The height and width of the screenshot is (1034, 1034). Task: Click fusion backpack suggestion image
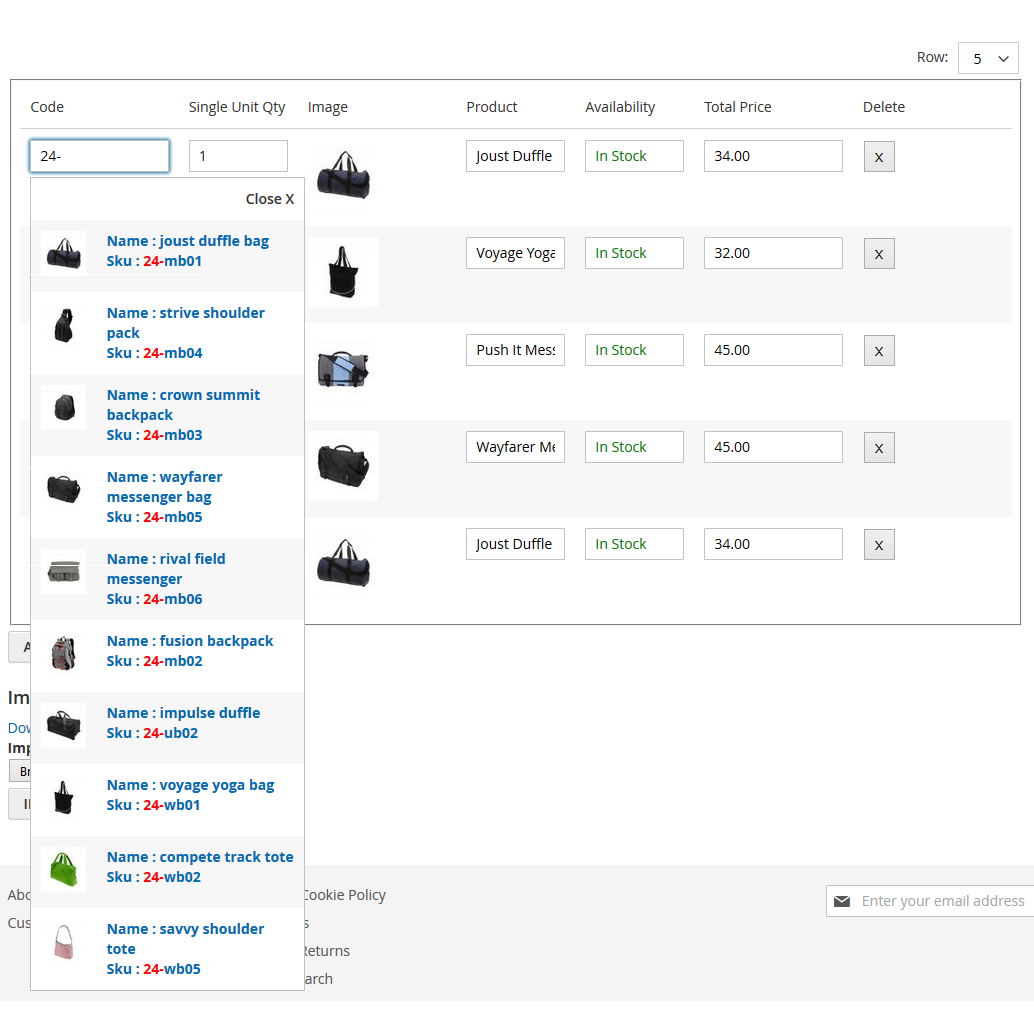coord(63,652)
